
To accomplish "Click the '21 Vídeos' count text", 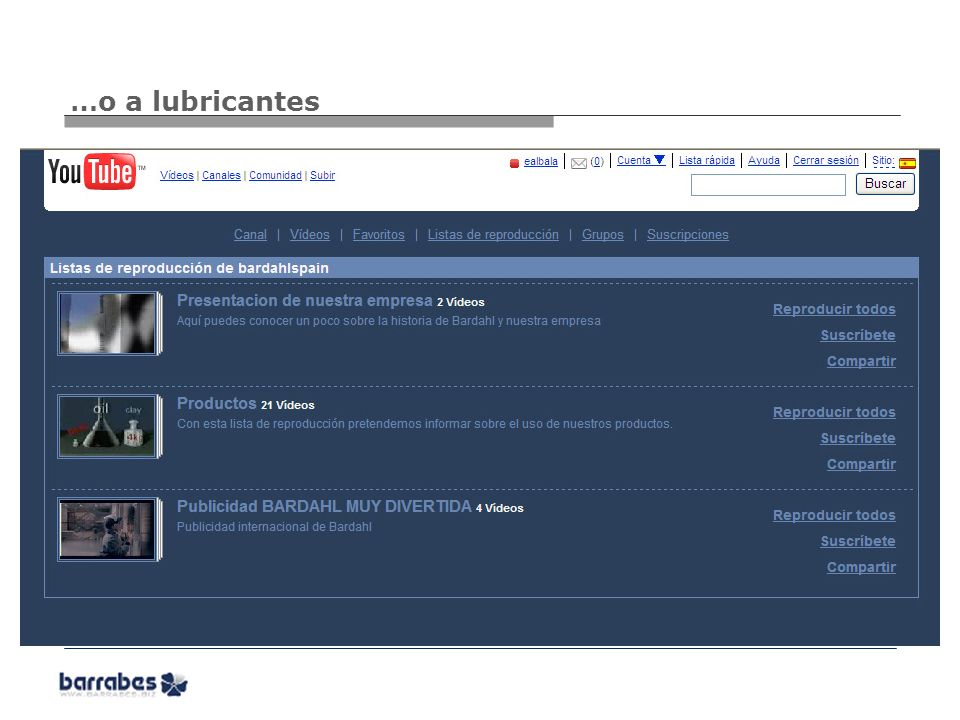I will tap(288, 405).
